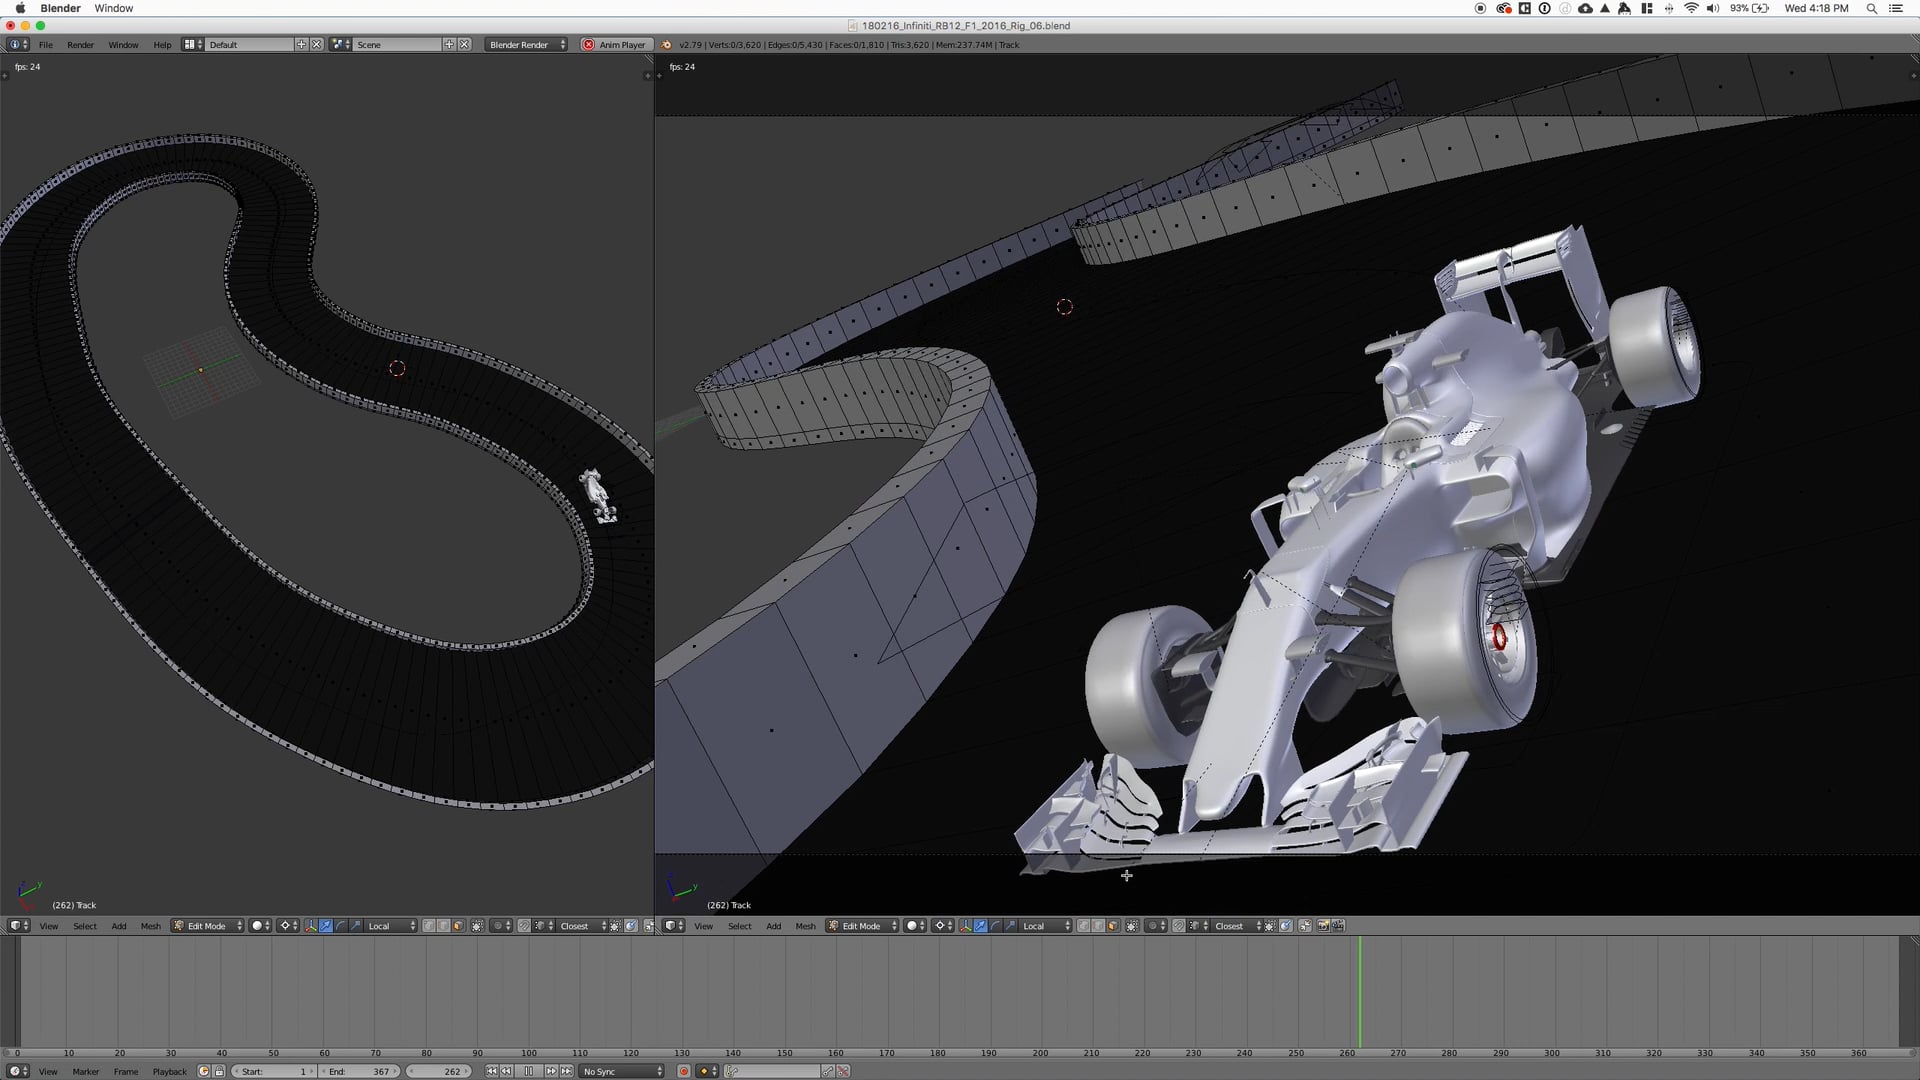
Task: Enable face select mode in left viewport
Action: tap(458, 926)
